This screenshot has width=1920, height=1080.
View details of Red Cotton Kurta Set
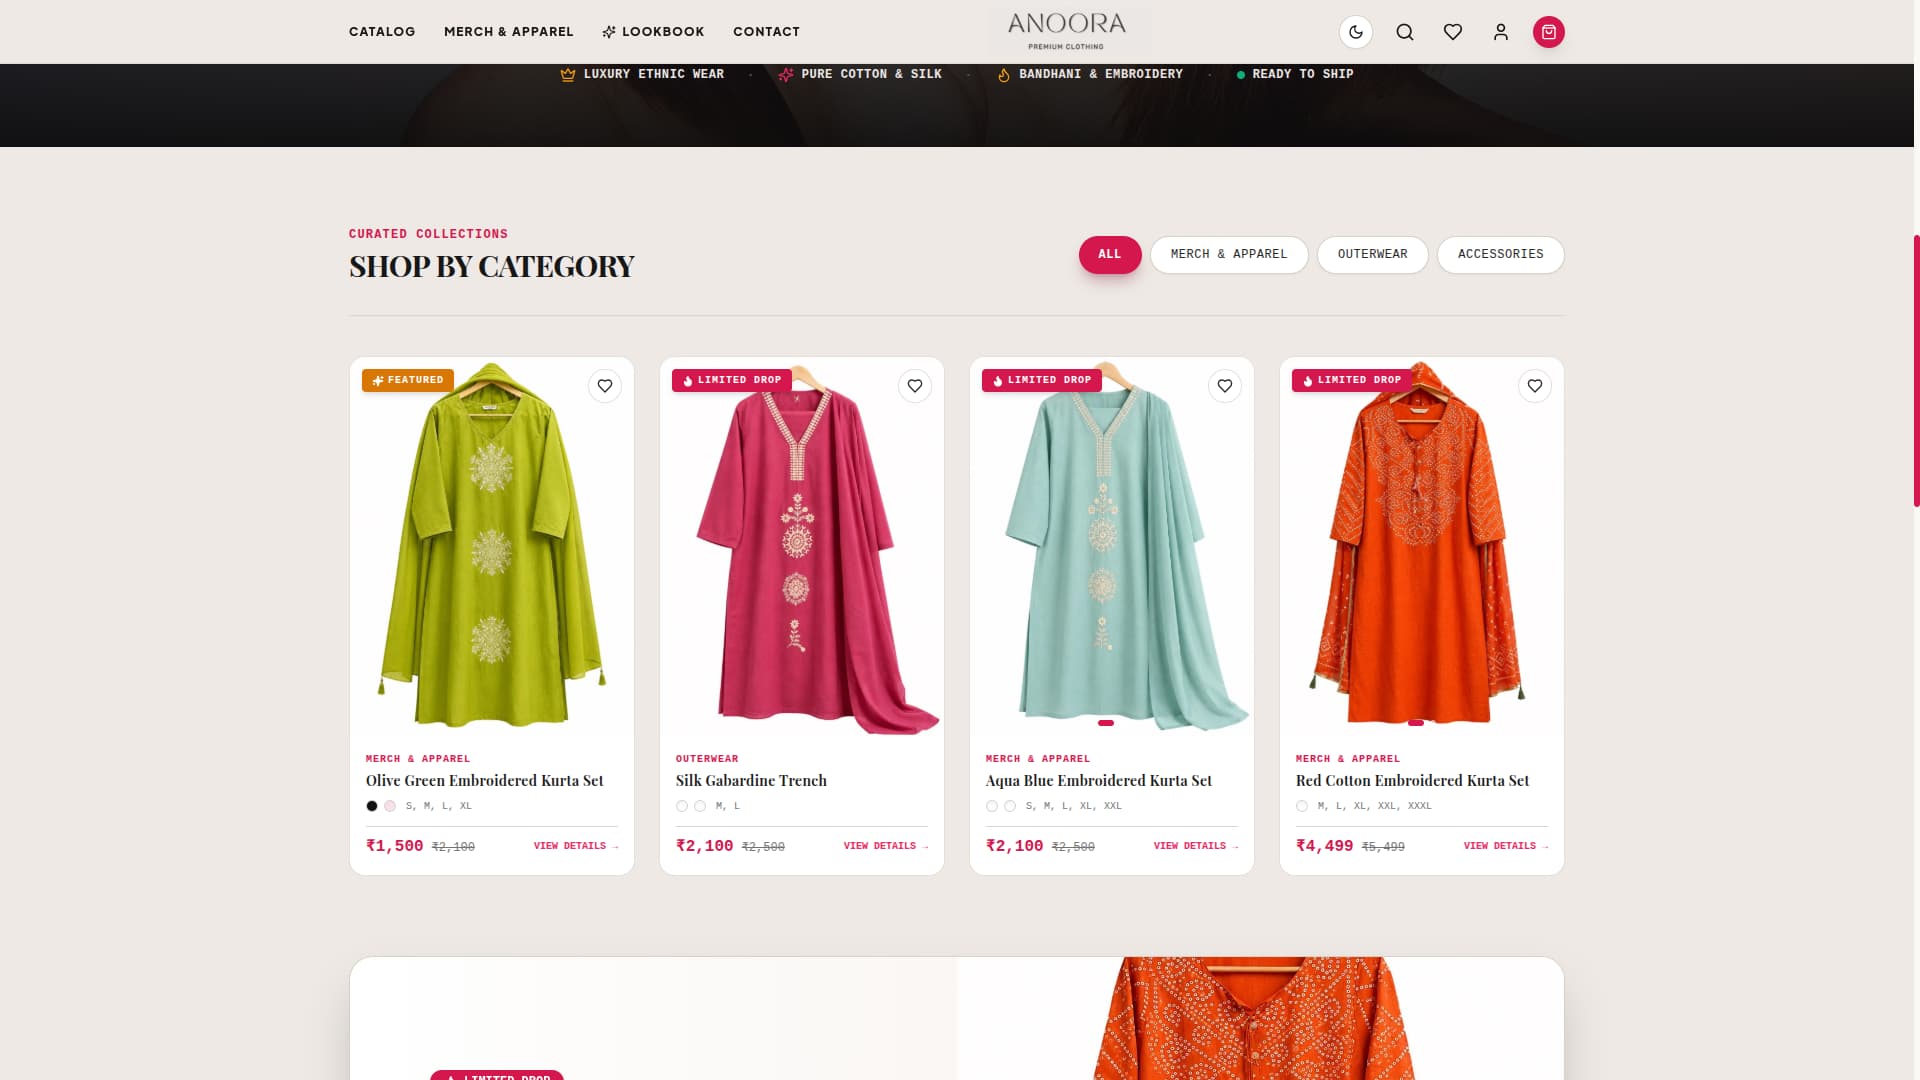click(x=1506, y=846)
